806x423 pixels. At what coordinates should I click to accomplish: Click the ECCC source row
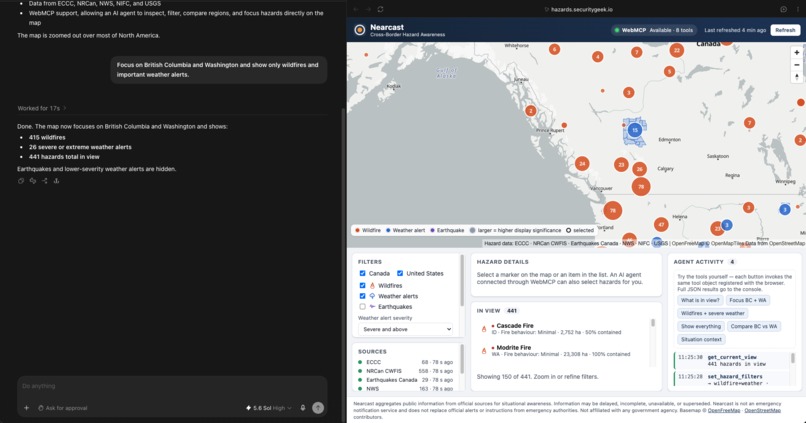coord(406,362)
